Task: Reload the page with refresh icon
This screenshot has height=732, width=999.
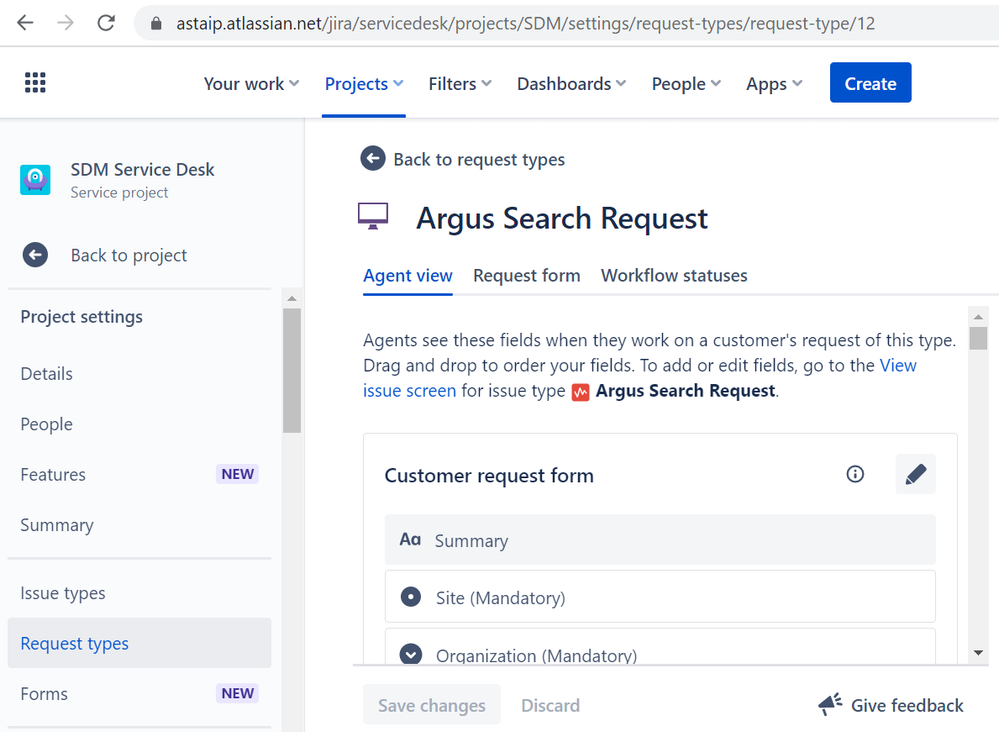Action: 106,23
